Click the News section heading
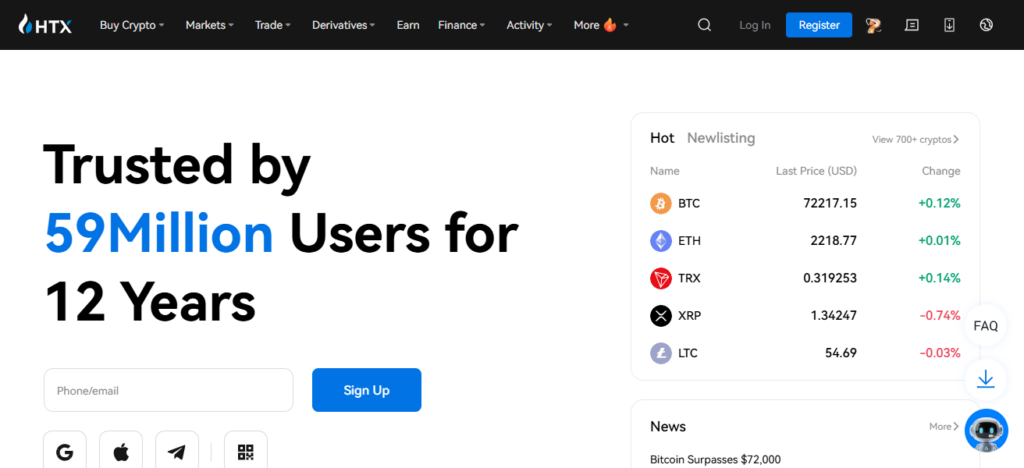Screen dimensions: 1024x468 [668, 426]
